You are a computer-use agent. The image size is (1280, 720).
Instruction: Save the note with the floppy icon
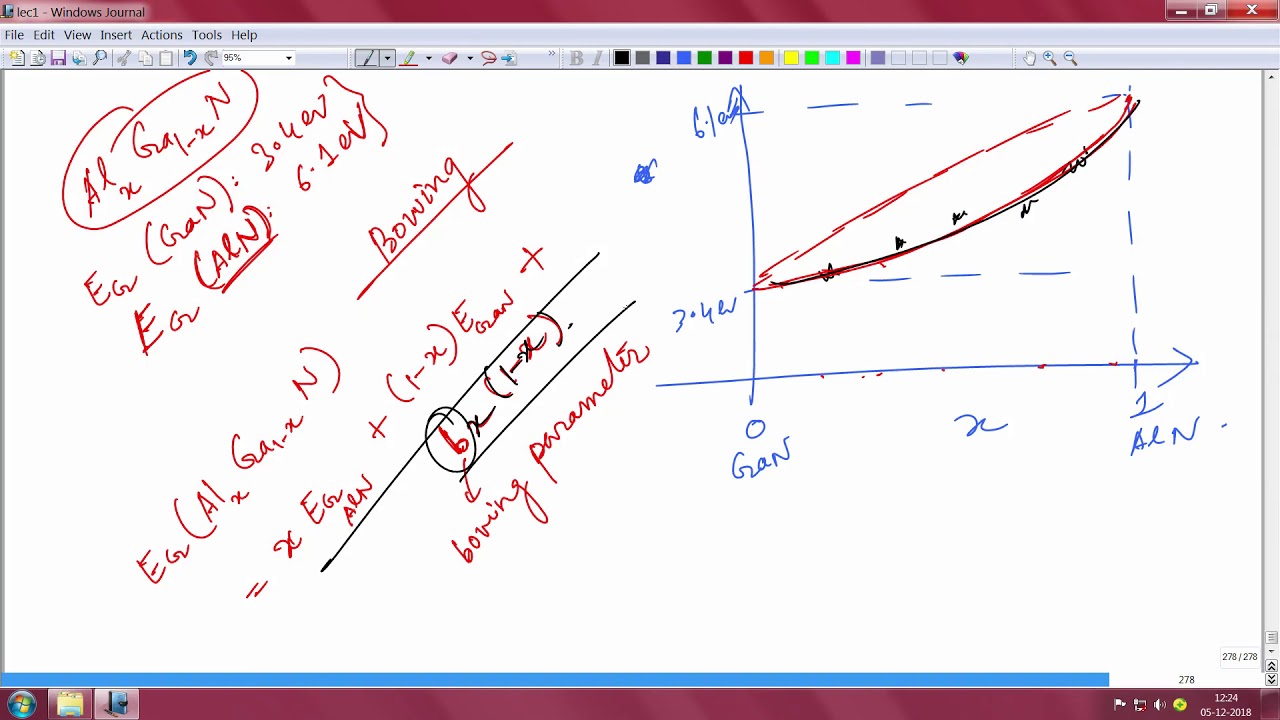point(58,58)
